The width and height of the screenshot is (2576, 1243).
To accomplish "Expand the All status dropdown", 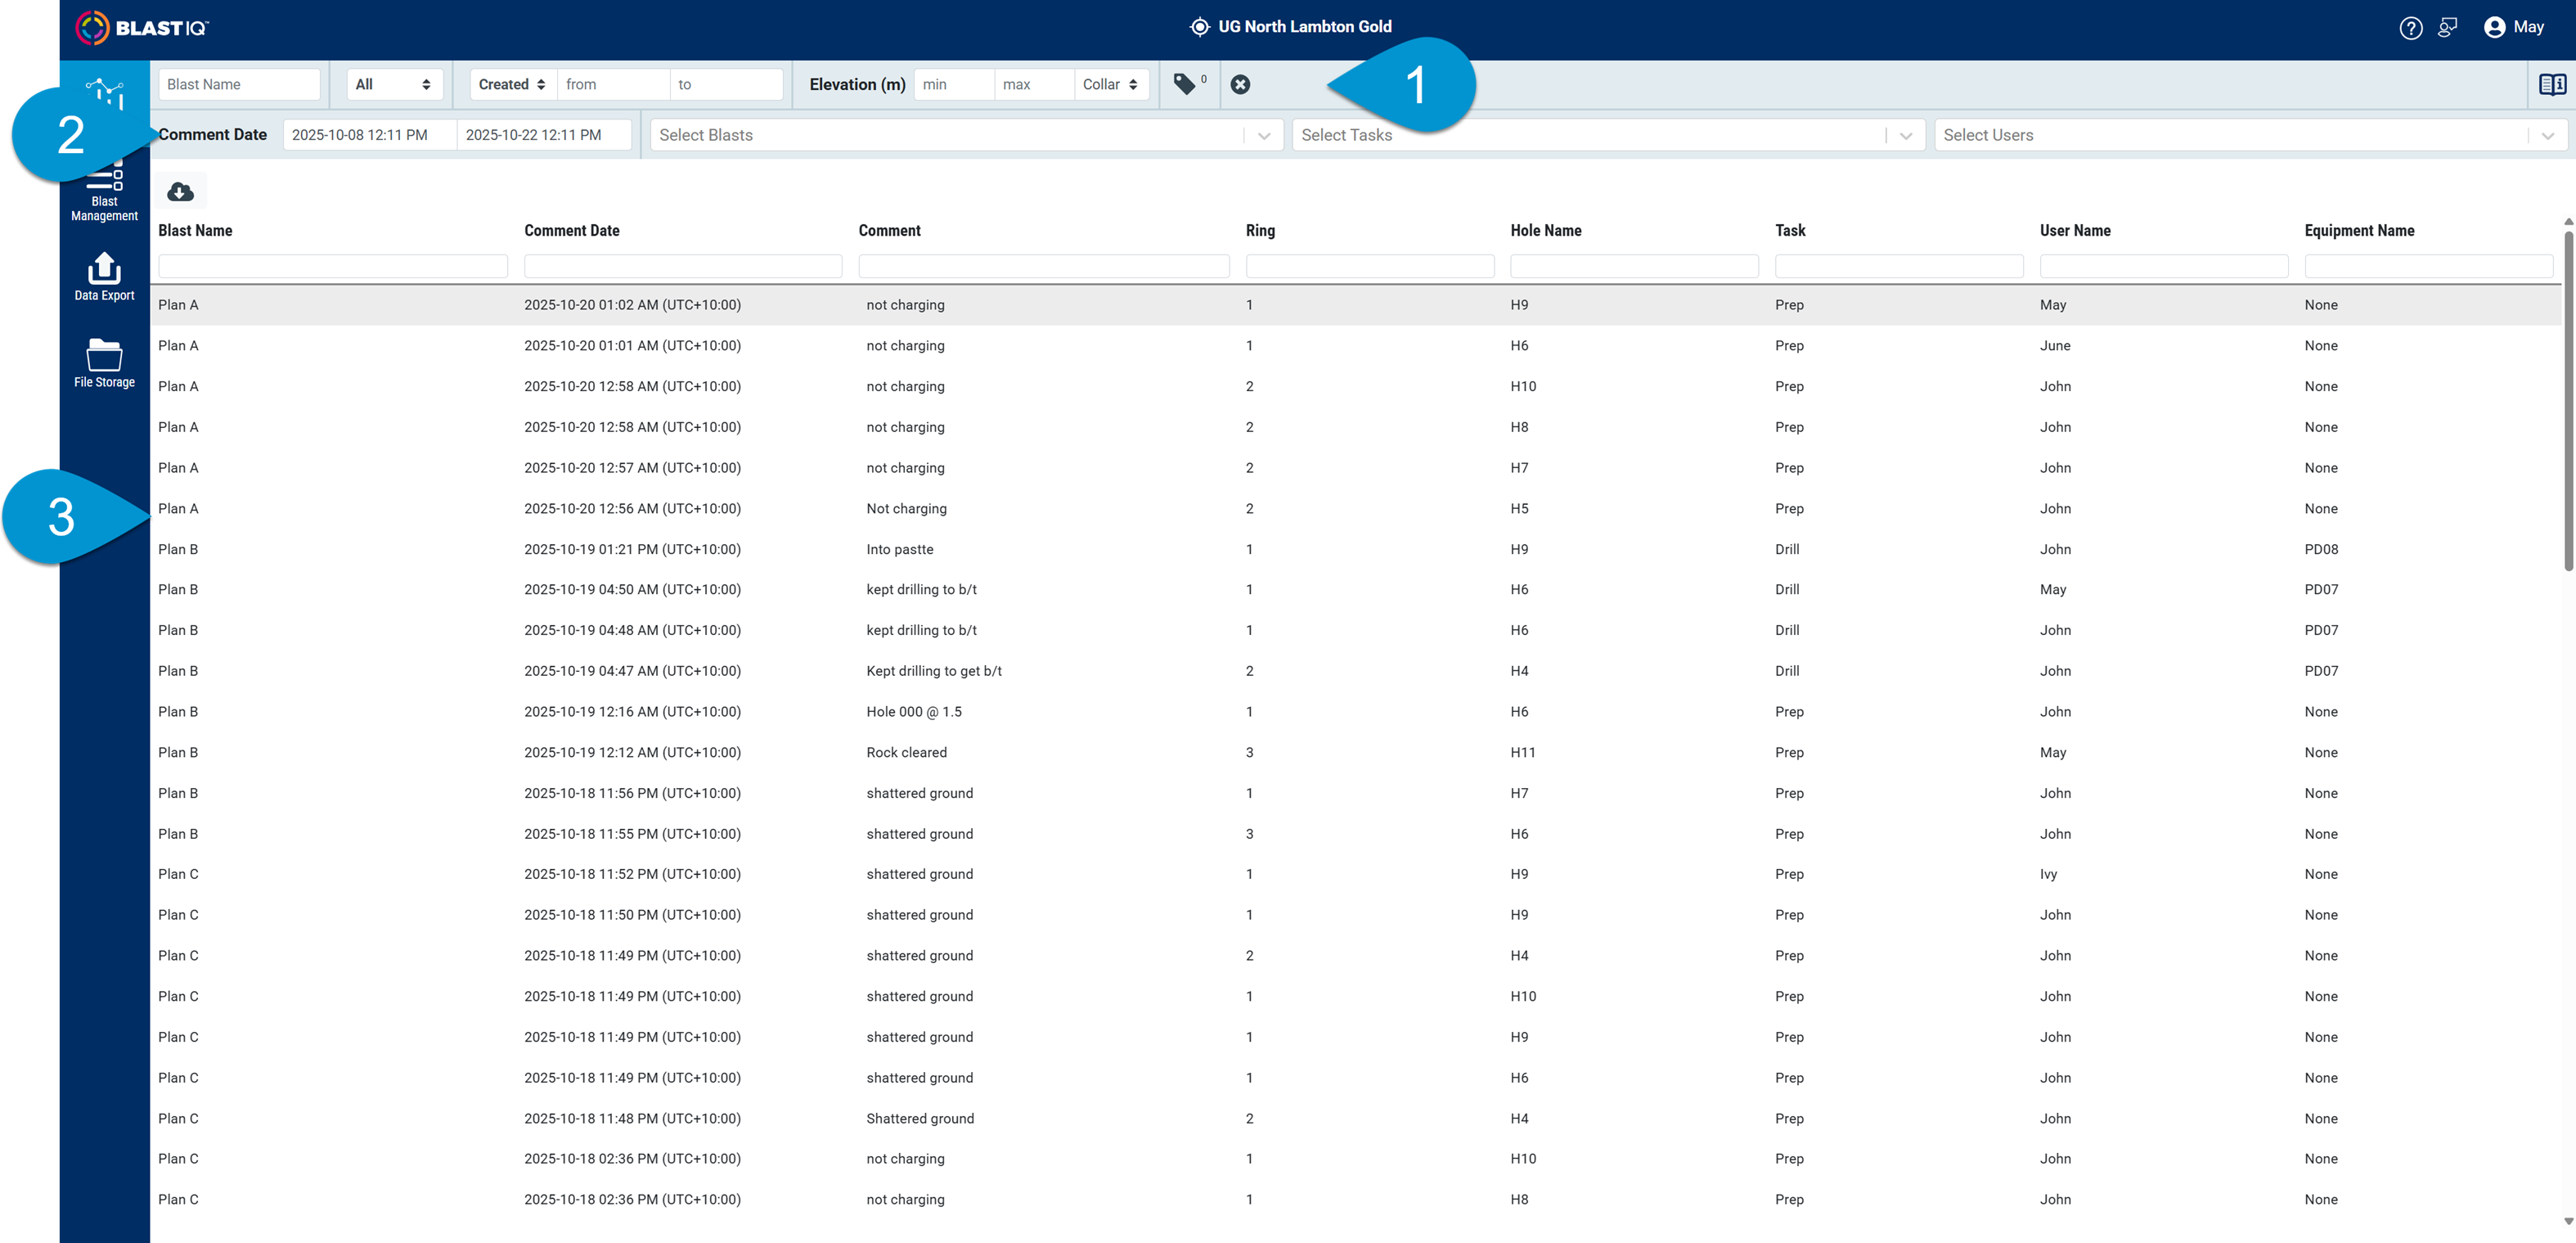I will pyautogui.click(x=395, y=84).
